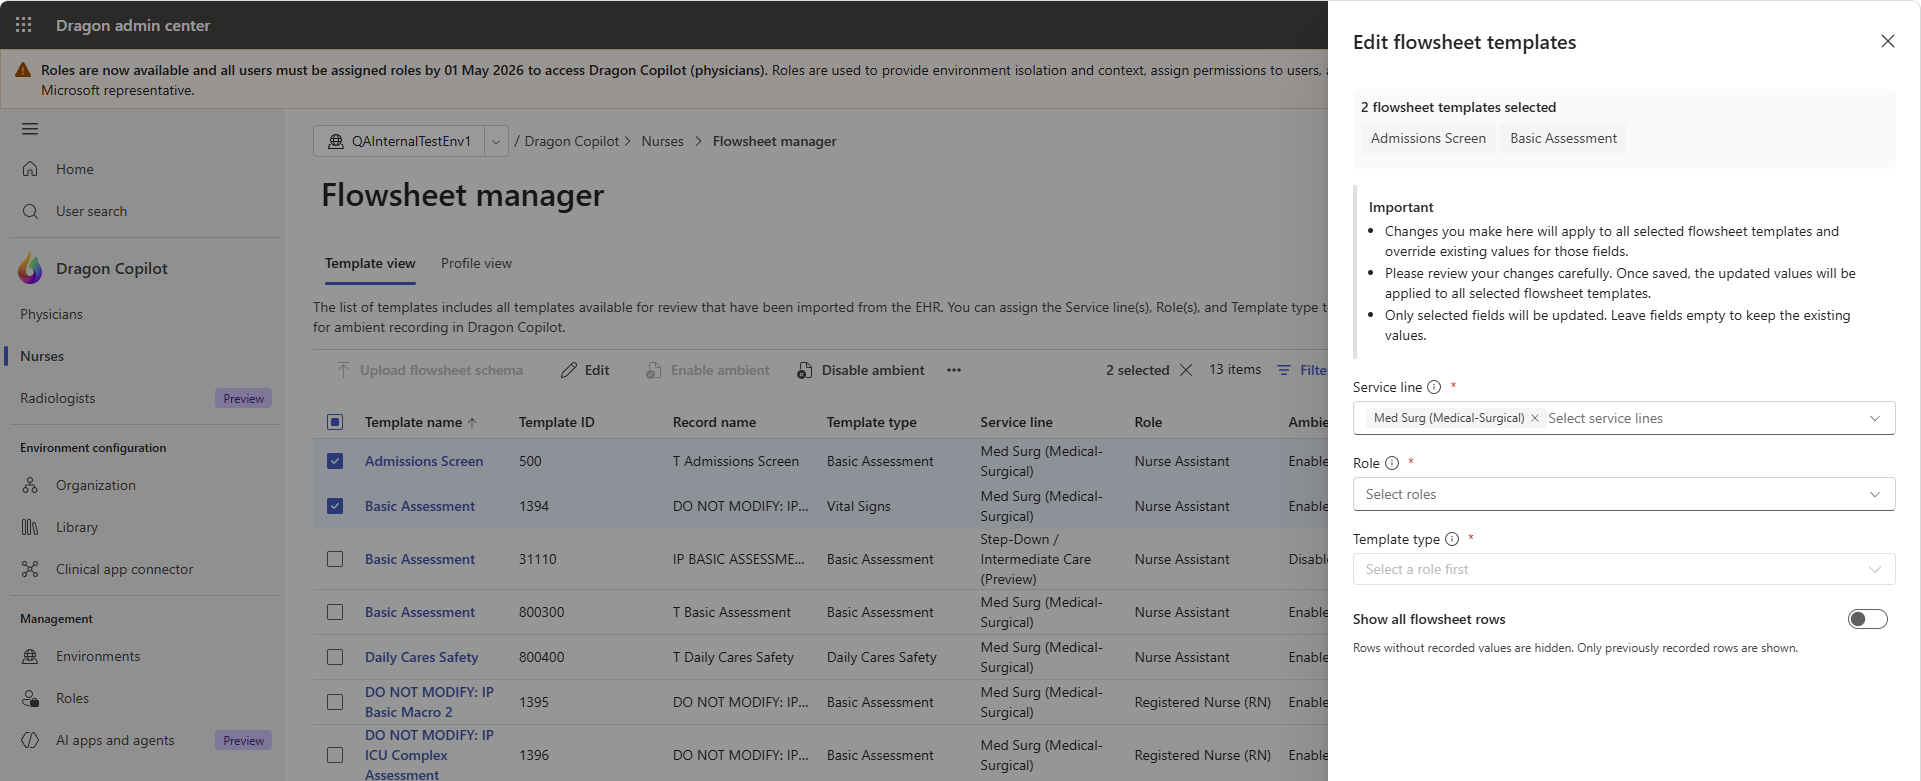Click the T Admissions Screen record cell
The image size is (1921, 781).
point(736,461)
